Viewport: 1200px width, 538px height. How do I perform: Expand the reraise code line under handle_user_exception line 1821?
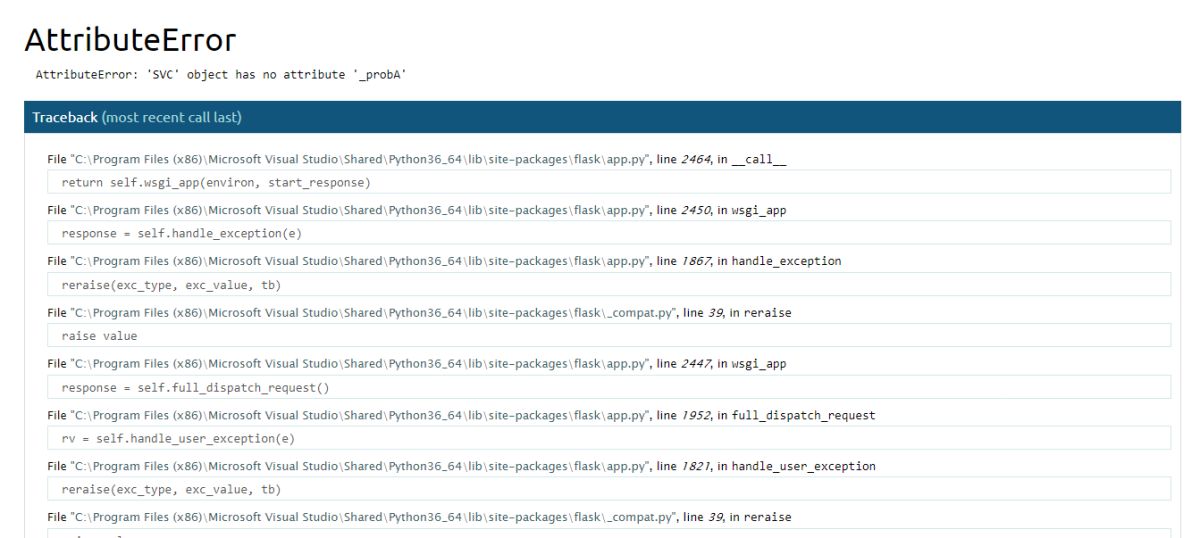pos(609,489)
